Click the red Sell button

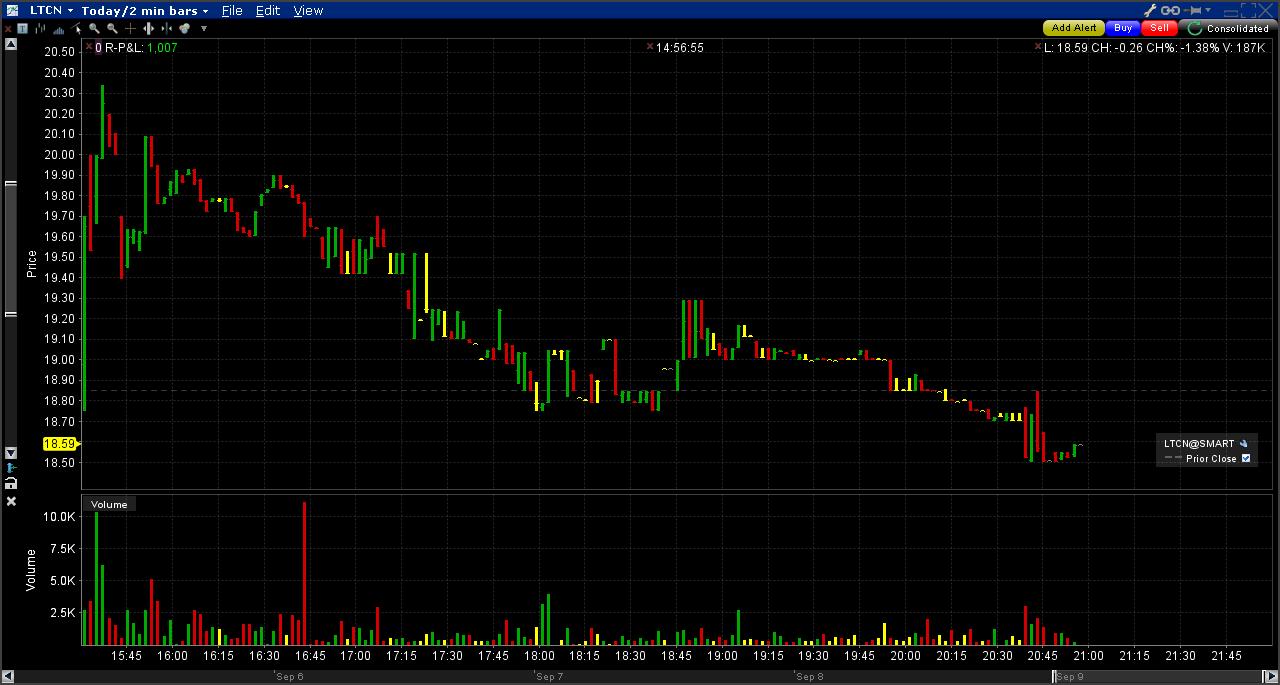click(x=1159, y=28)
